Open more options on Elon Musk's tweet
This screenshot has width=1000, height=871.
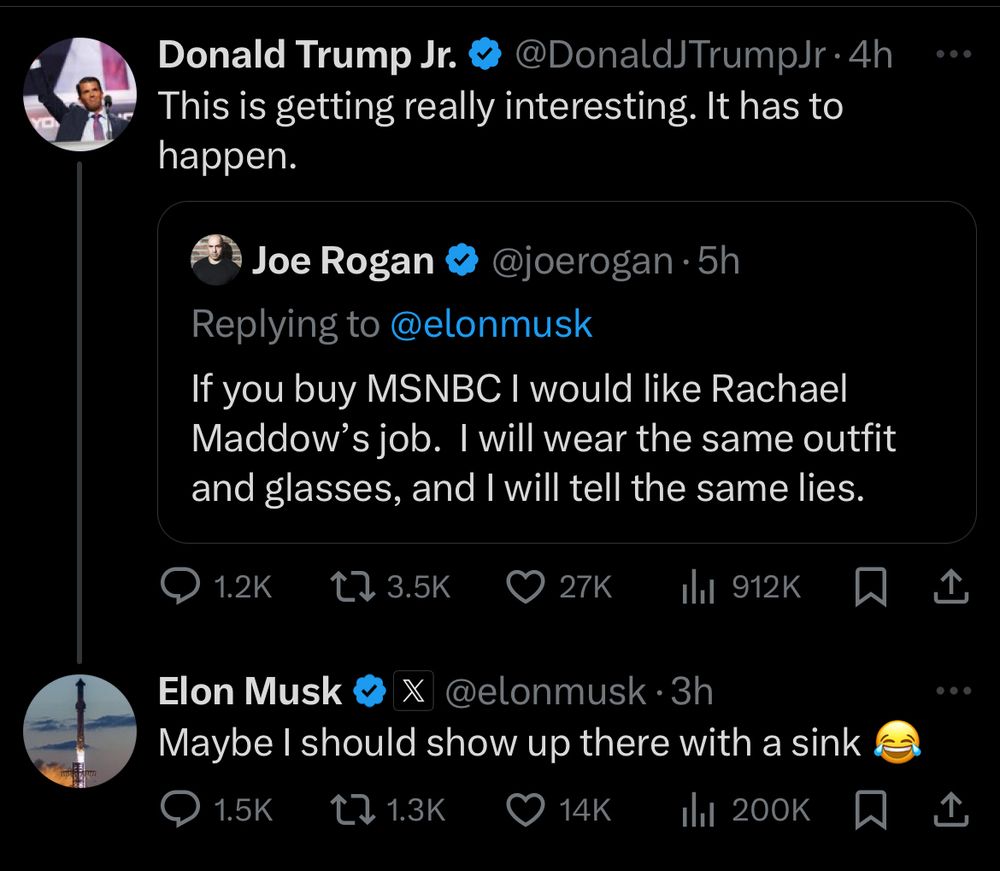(x=955, y=689)
